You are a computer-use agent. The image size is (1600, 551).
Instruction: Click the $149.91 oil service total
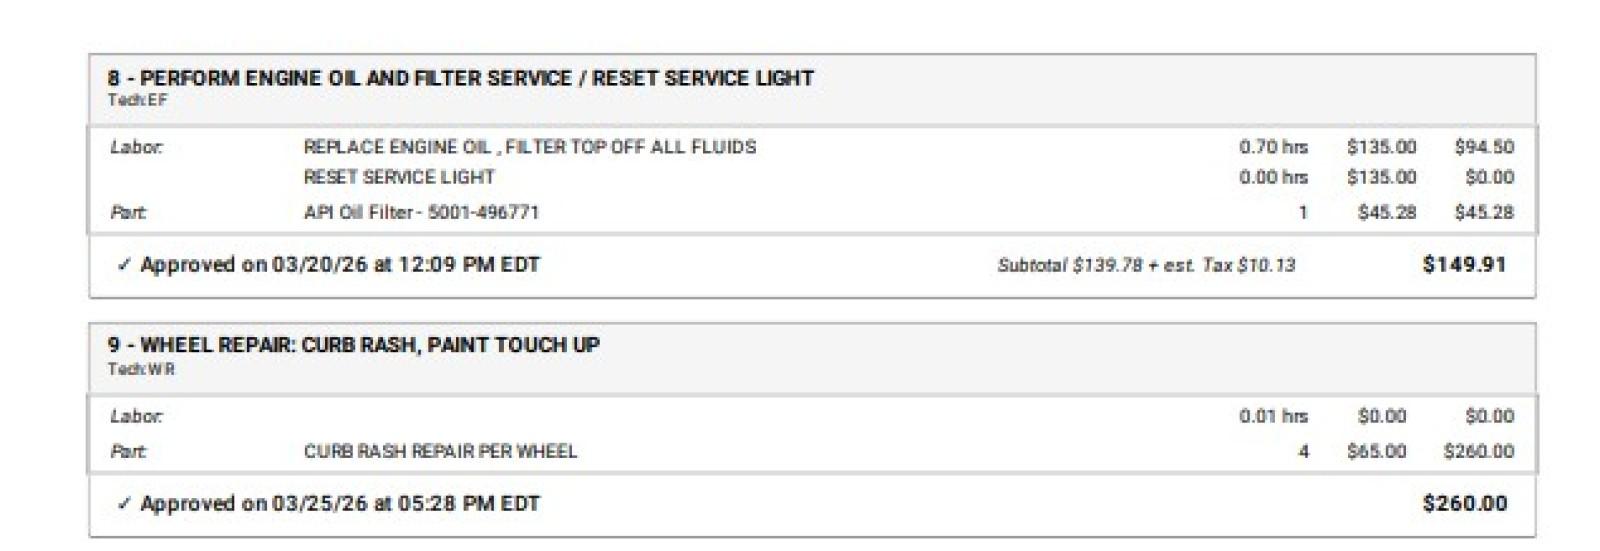click(x=1464, y=265)
